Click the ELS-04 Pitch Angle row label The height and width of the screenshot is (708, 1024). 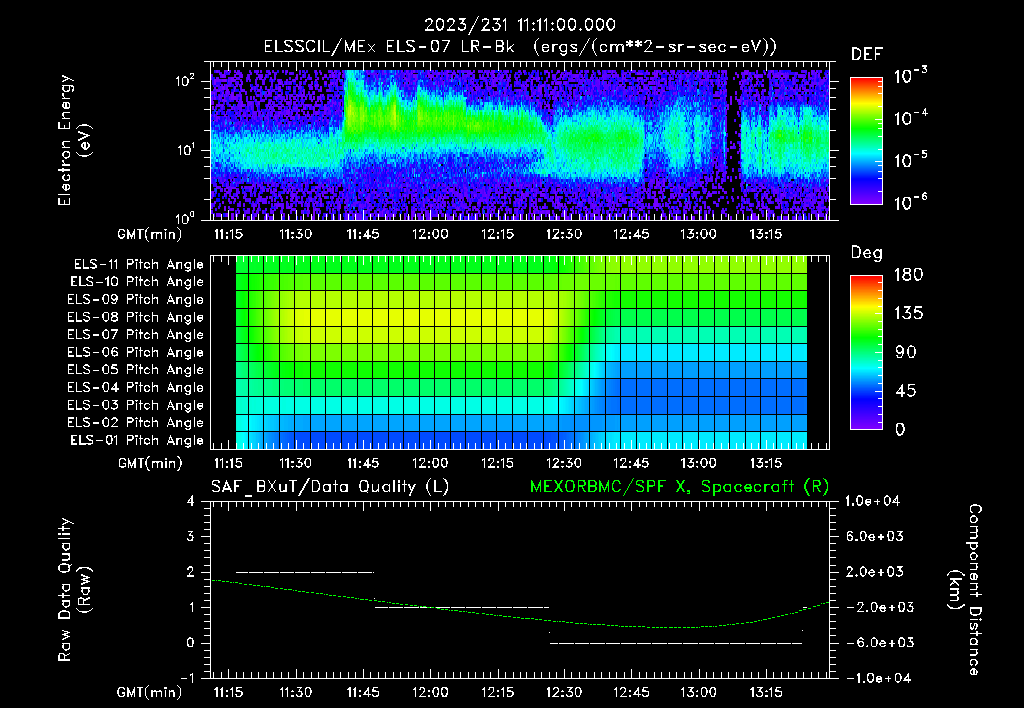[136, 388]
